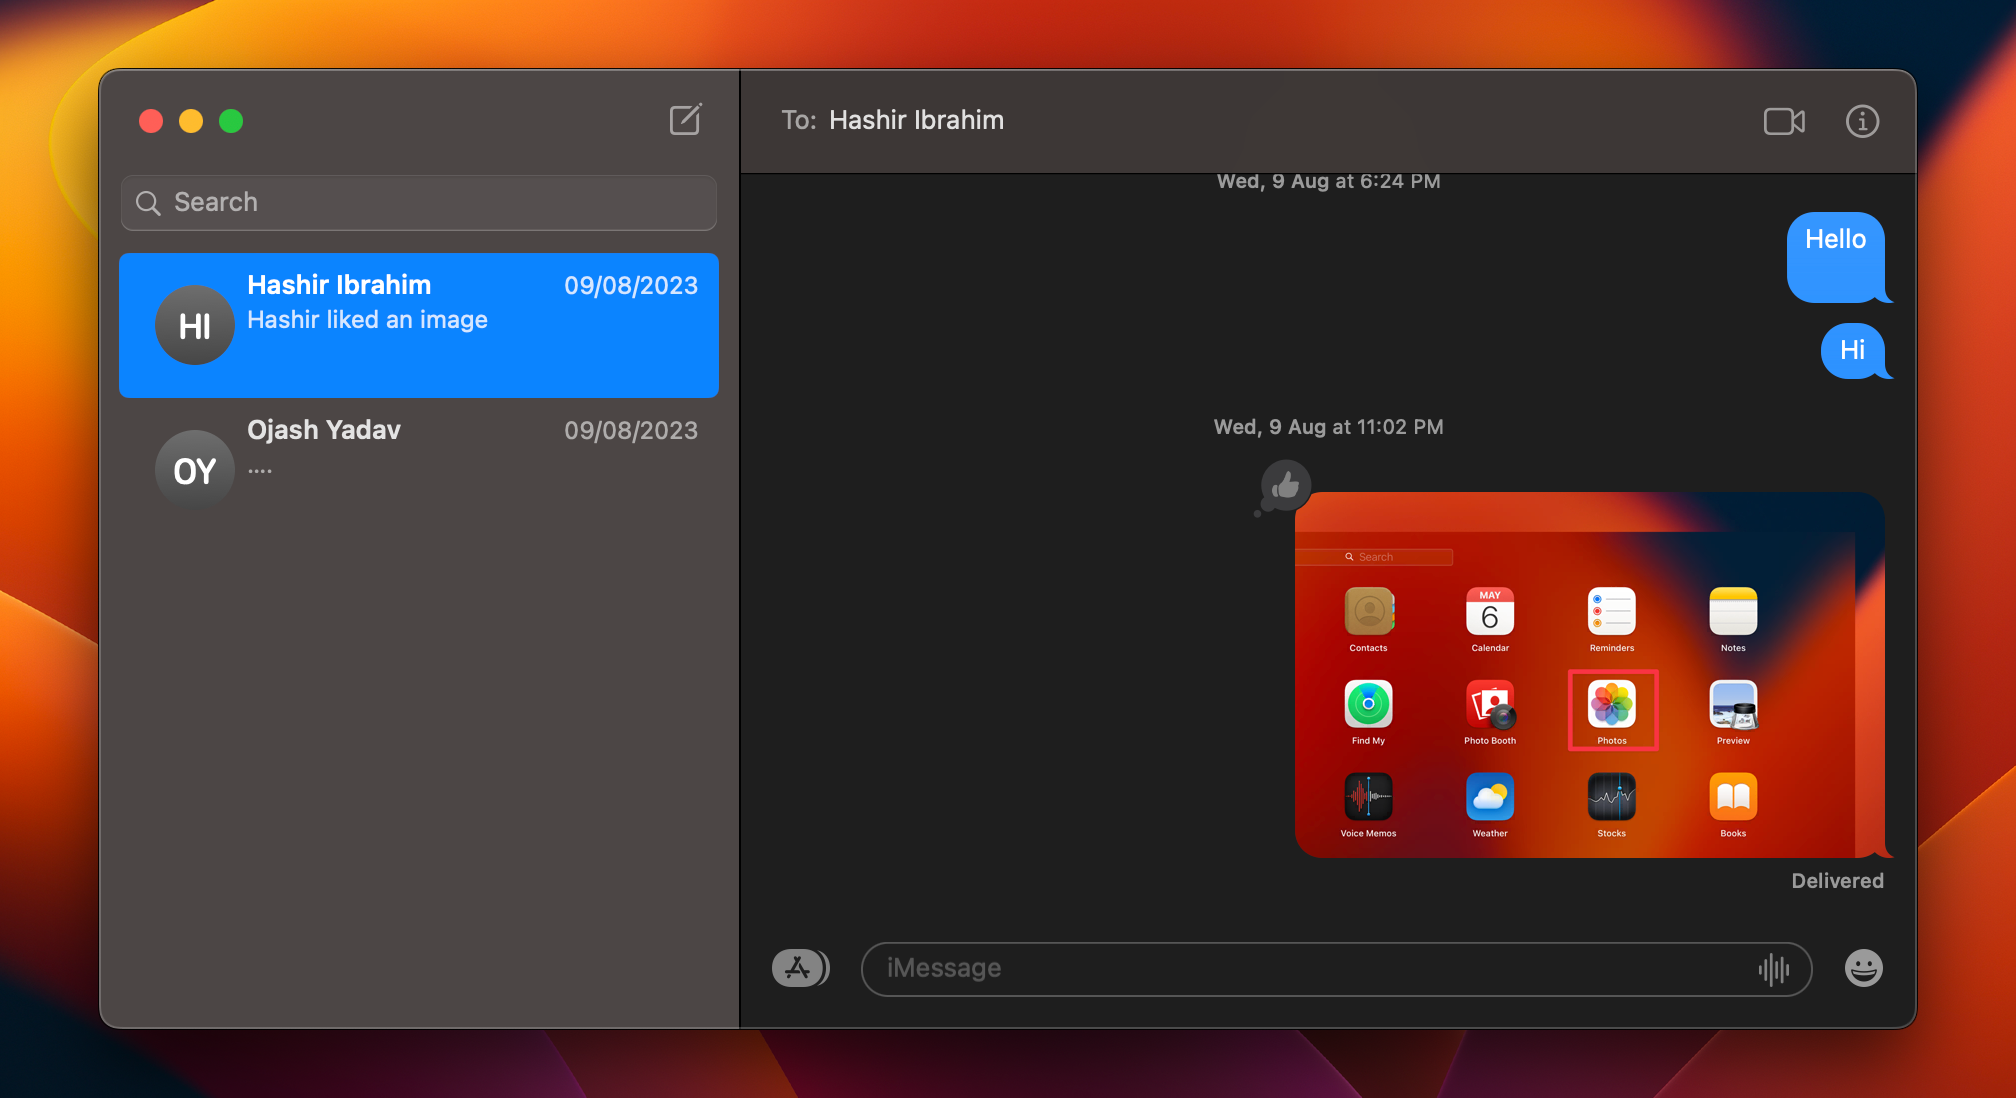The width and height of the screenshot is (2016, 1098).
Task: Record an audio message with the waveform icon
Action: click(1775, 968)
